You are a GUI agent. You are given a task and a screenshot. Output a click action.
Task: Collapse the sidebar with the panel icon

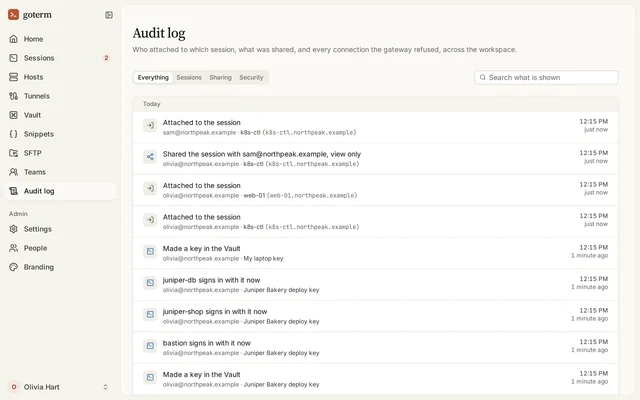coord(109,15)
